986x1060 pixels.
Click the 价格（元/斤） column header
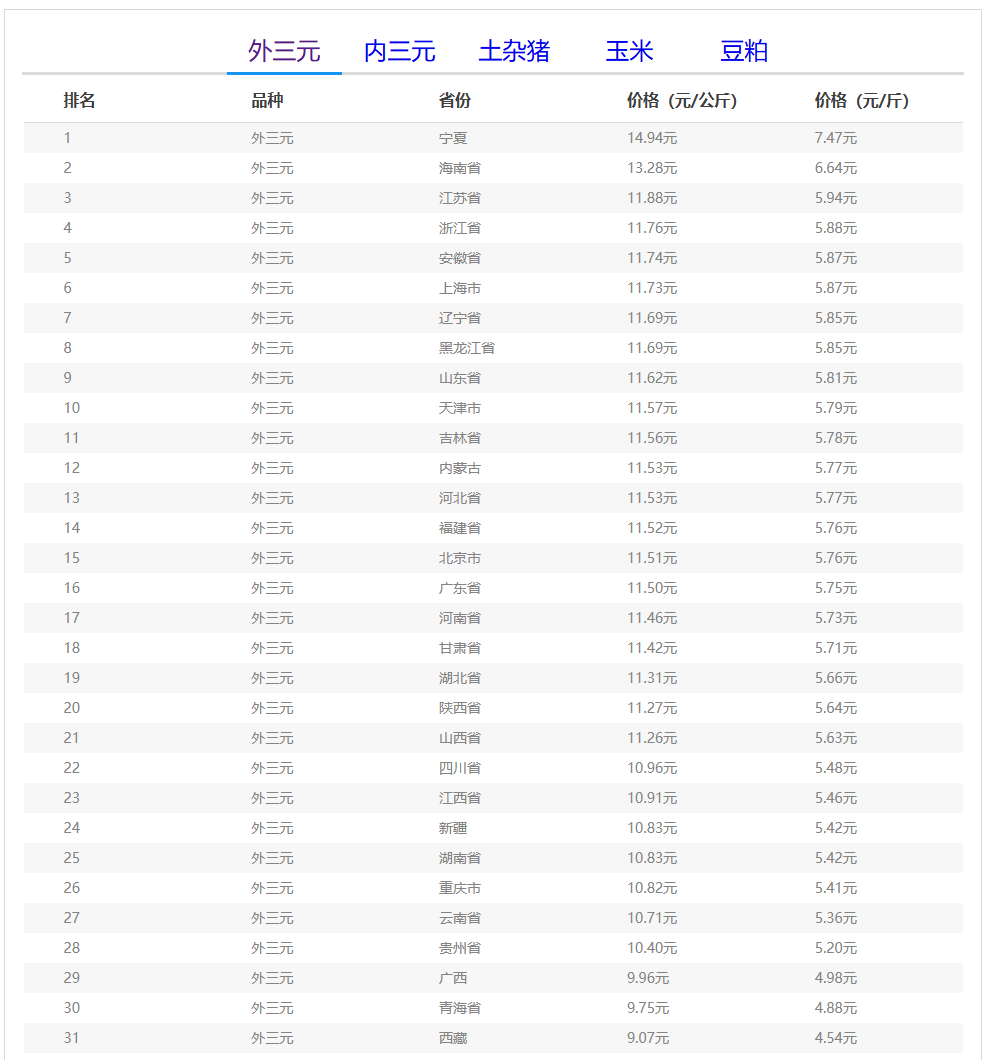[x=862, y=101]
